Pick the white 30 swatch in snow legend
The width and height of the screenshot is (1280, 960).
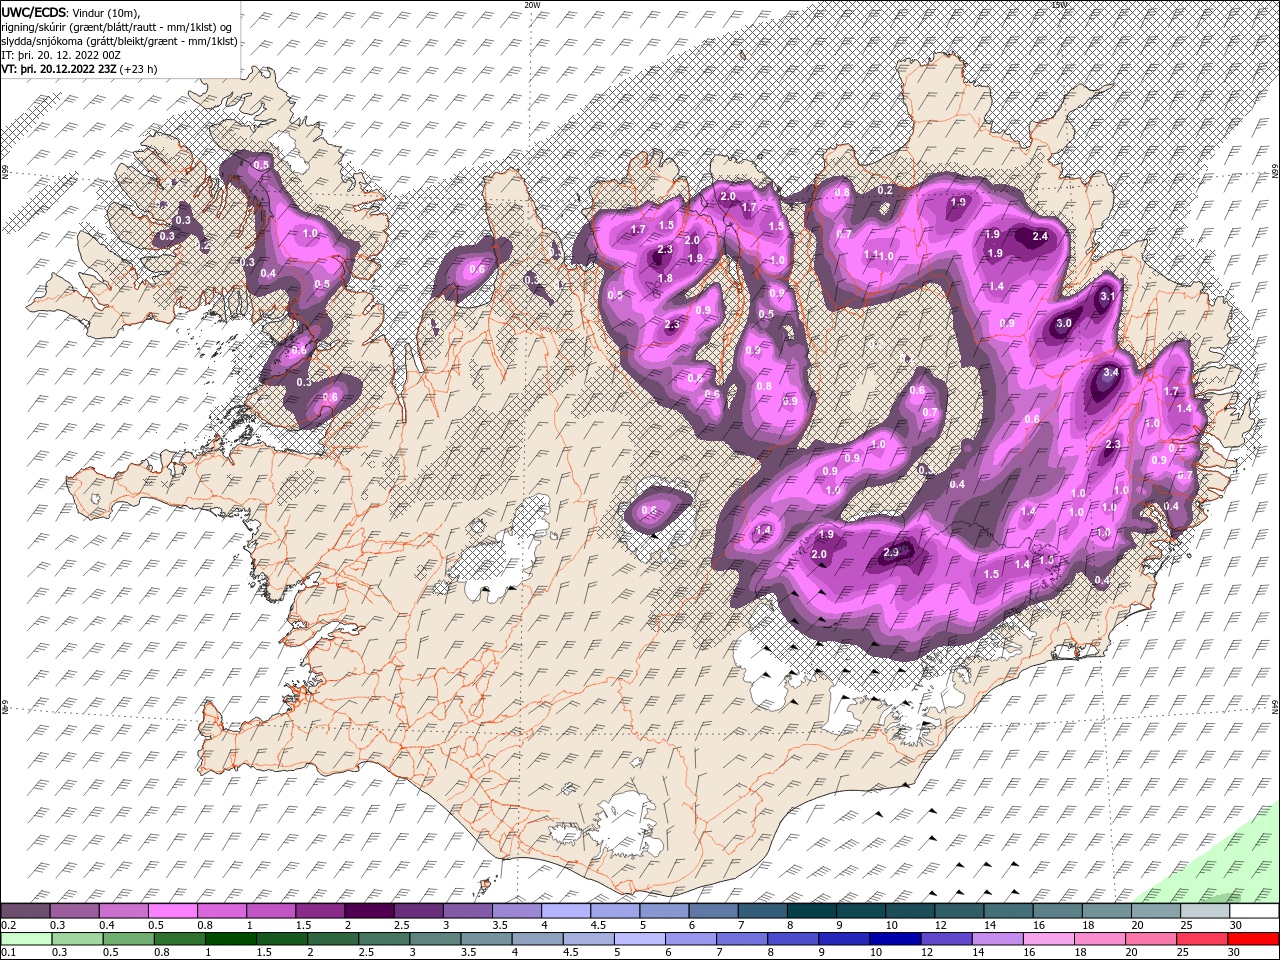pyautogui.click(x=1255, y=910)
